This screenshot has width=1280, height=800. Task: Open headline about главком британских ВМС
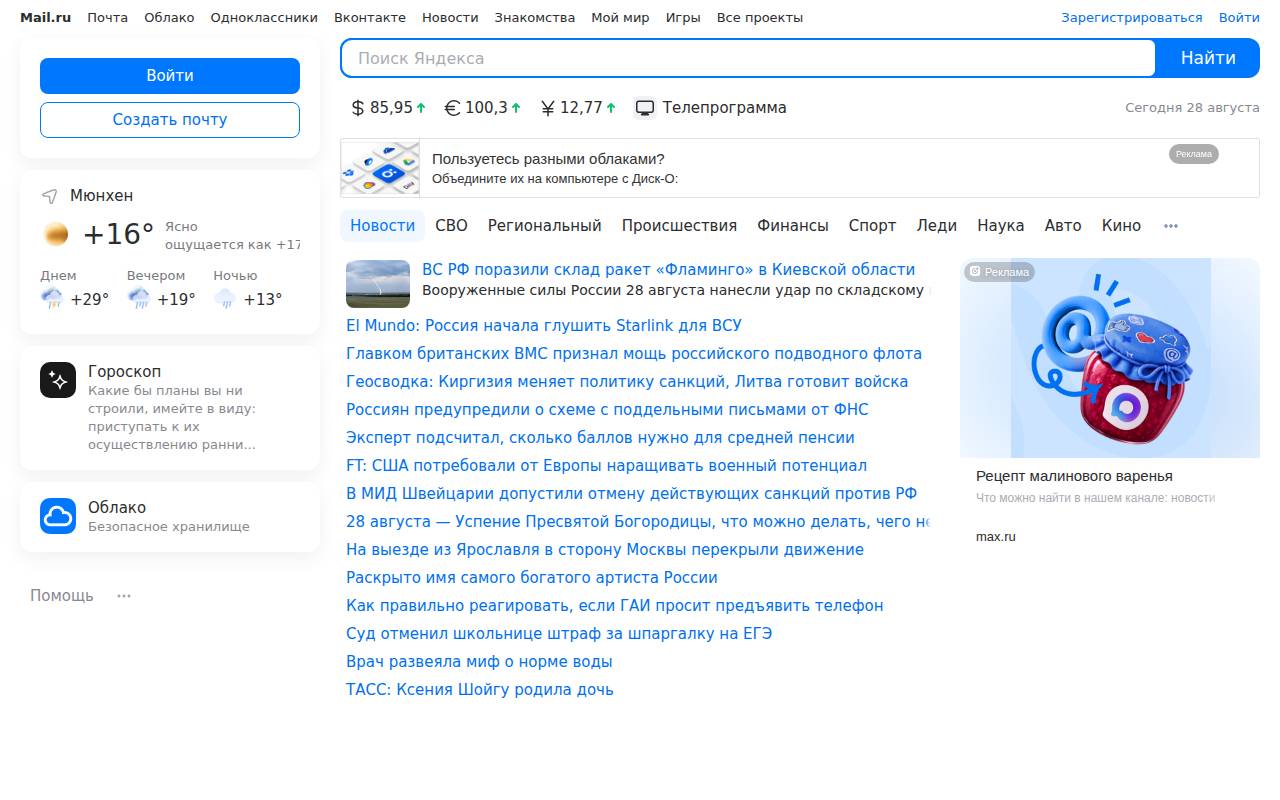[634, 354]
